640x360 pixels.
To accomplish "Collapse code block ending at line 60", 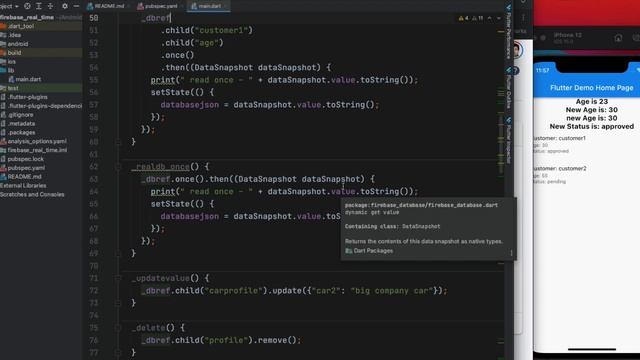I will point(118,142).
